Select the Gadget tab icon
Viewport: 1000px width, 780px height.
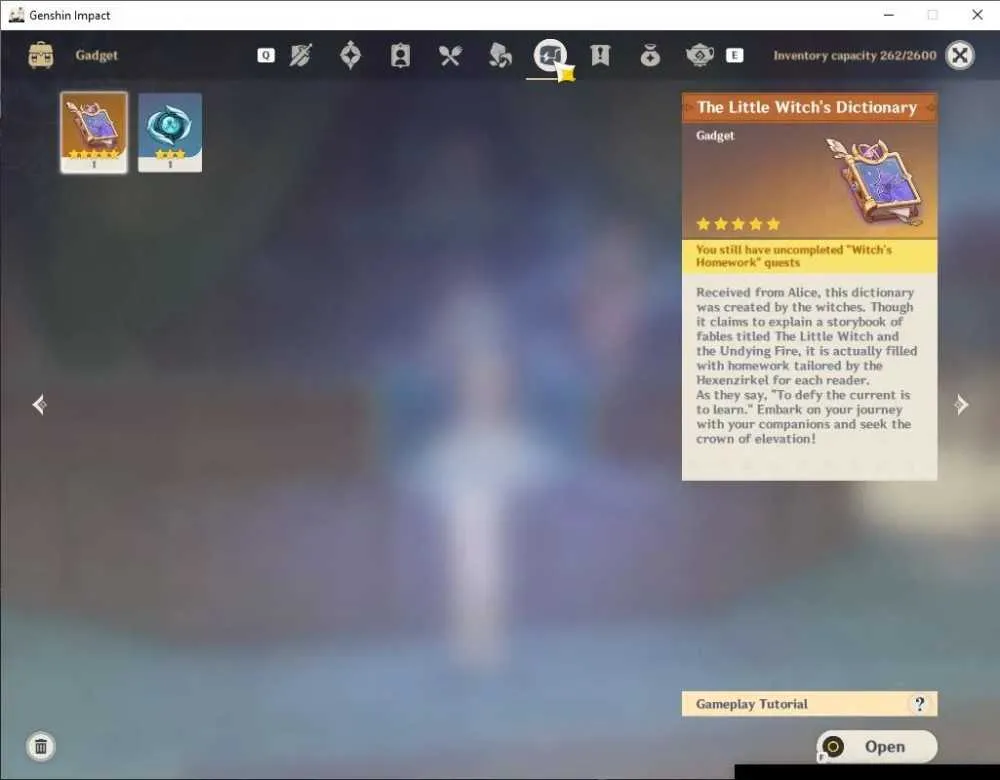pyautogui.click(x=550, y=55)
